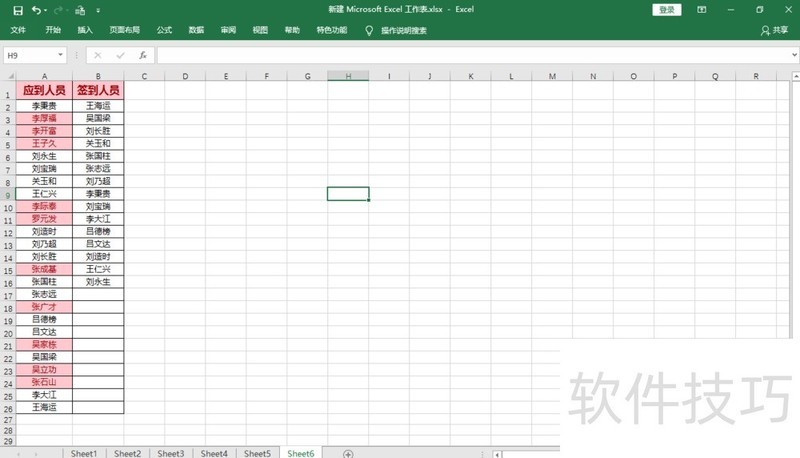The height and width of the screenshot is (458, 800).
Task: Select cell A24 containing 张石山
Action: click(x=44, y=382)
